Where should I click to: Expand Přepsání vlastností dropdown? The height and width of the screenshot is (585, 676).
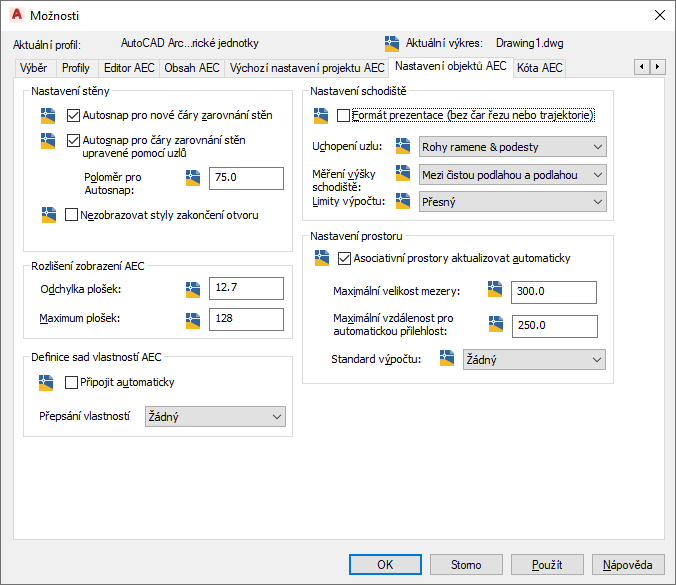pos(215,416)
